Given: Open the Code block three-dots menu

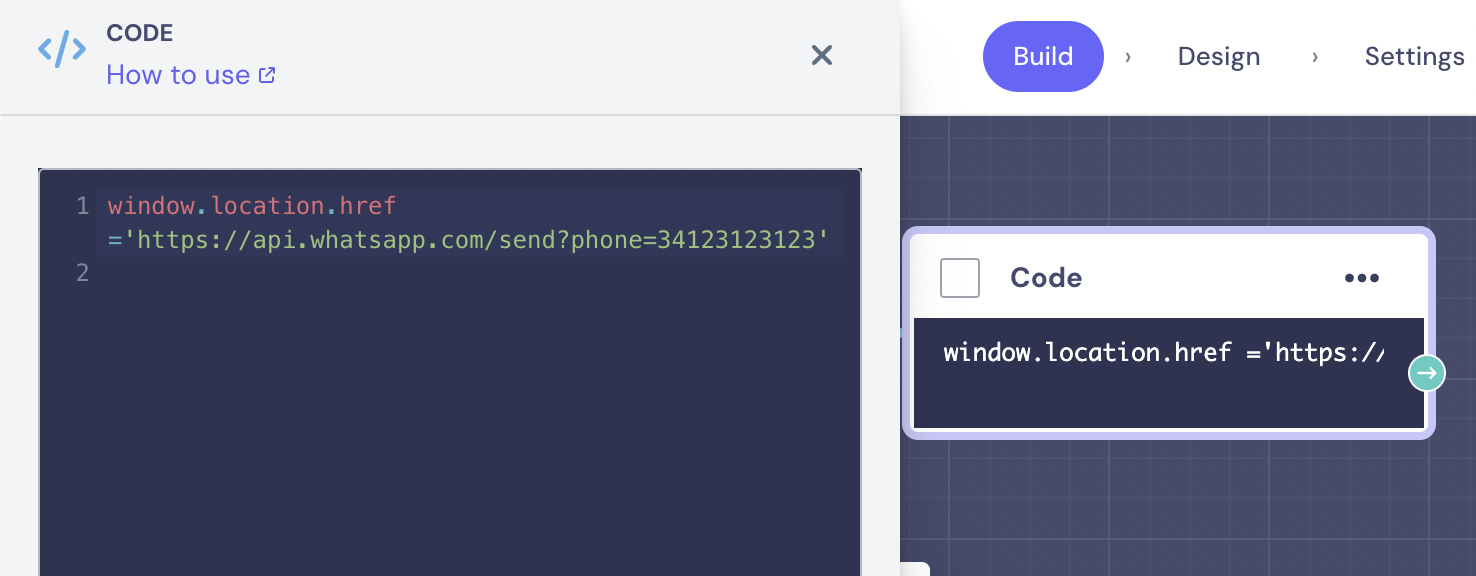Looking at the screenshot, I should (1362, 278).
